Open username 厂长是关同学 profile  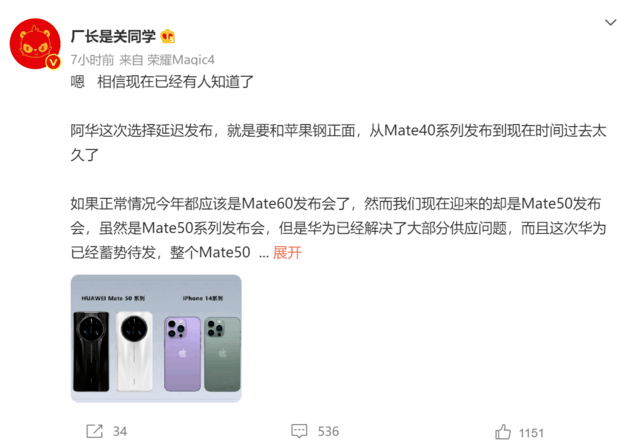click(113, 36)
